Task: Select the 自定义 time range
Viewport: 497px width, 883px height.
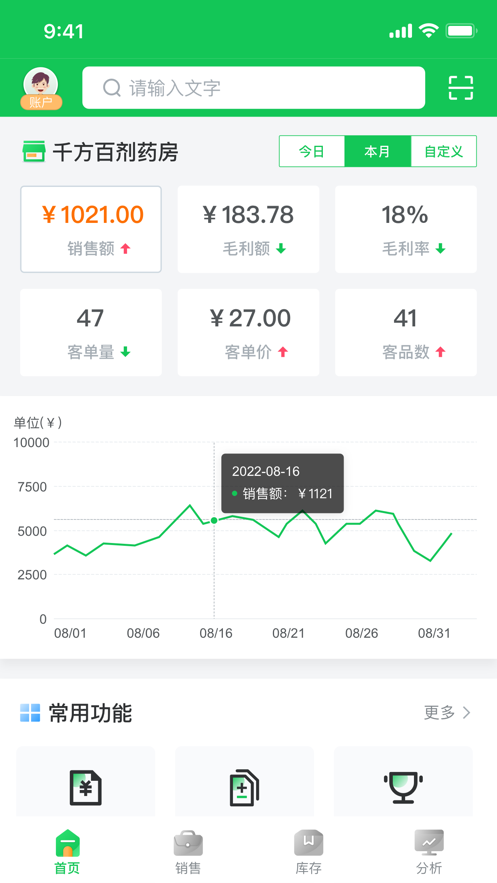Action: (x=444, y=151)
